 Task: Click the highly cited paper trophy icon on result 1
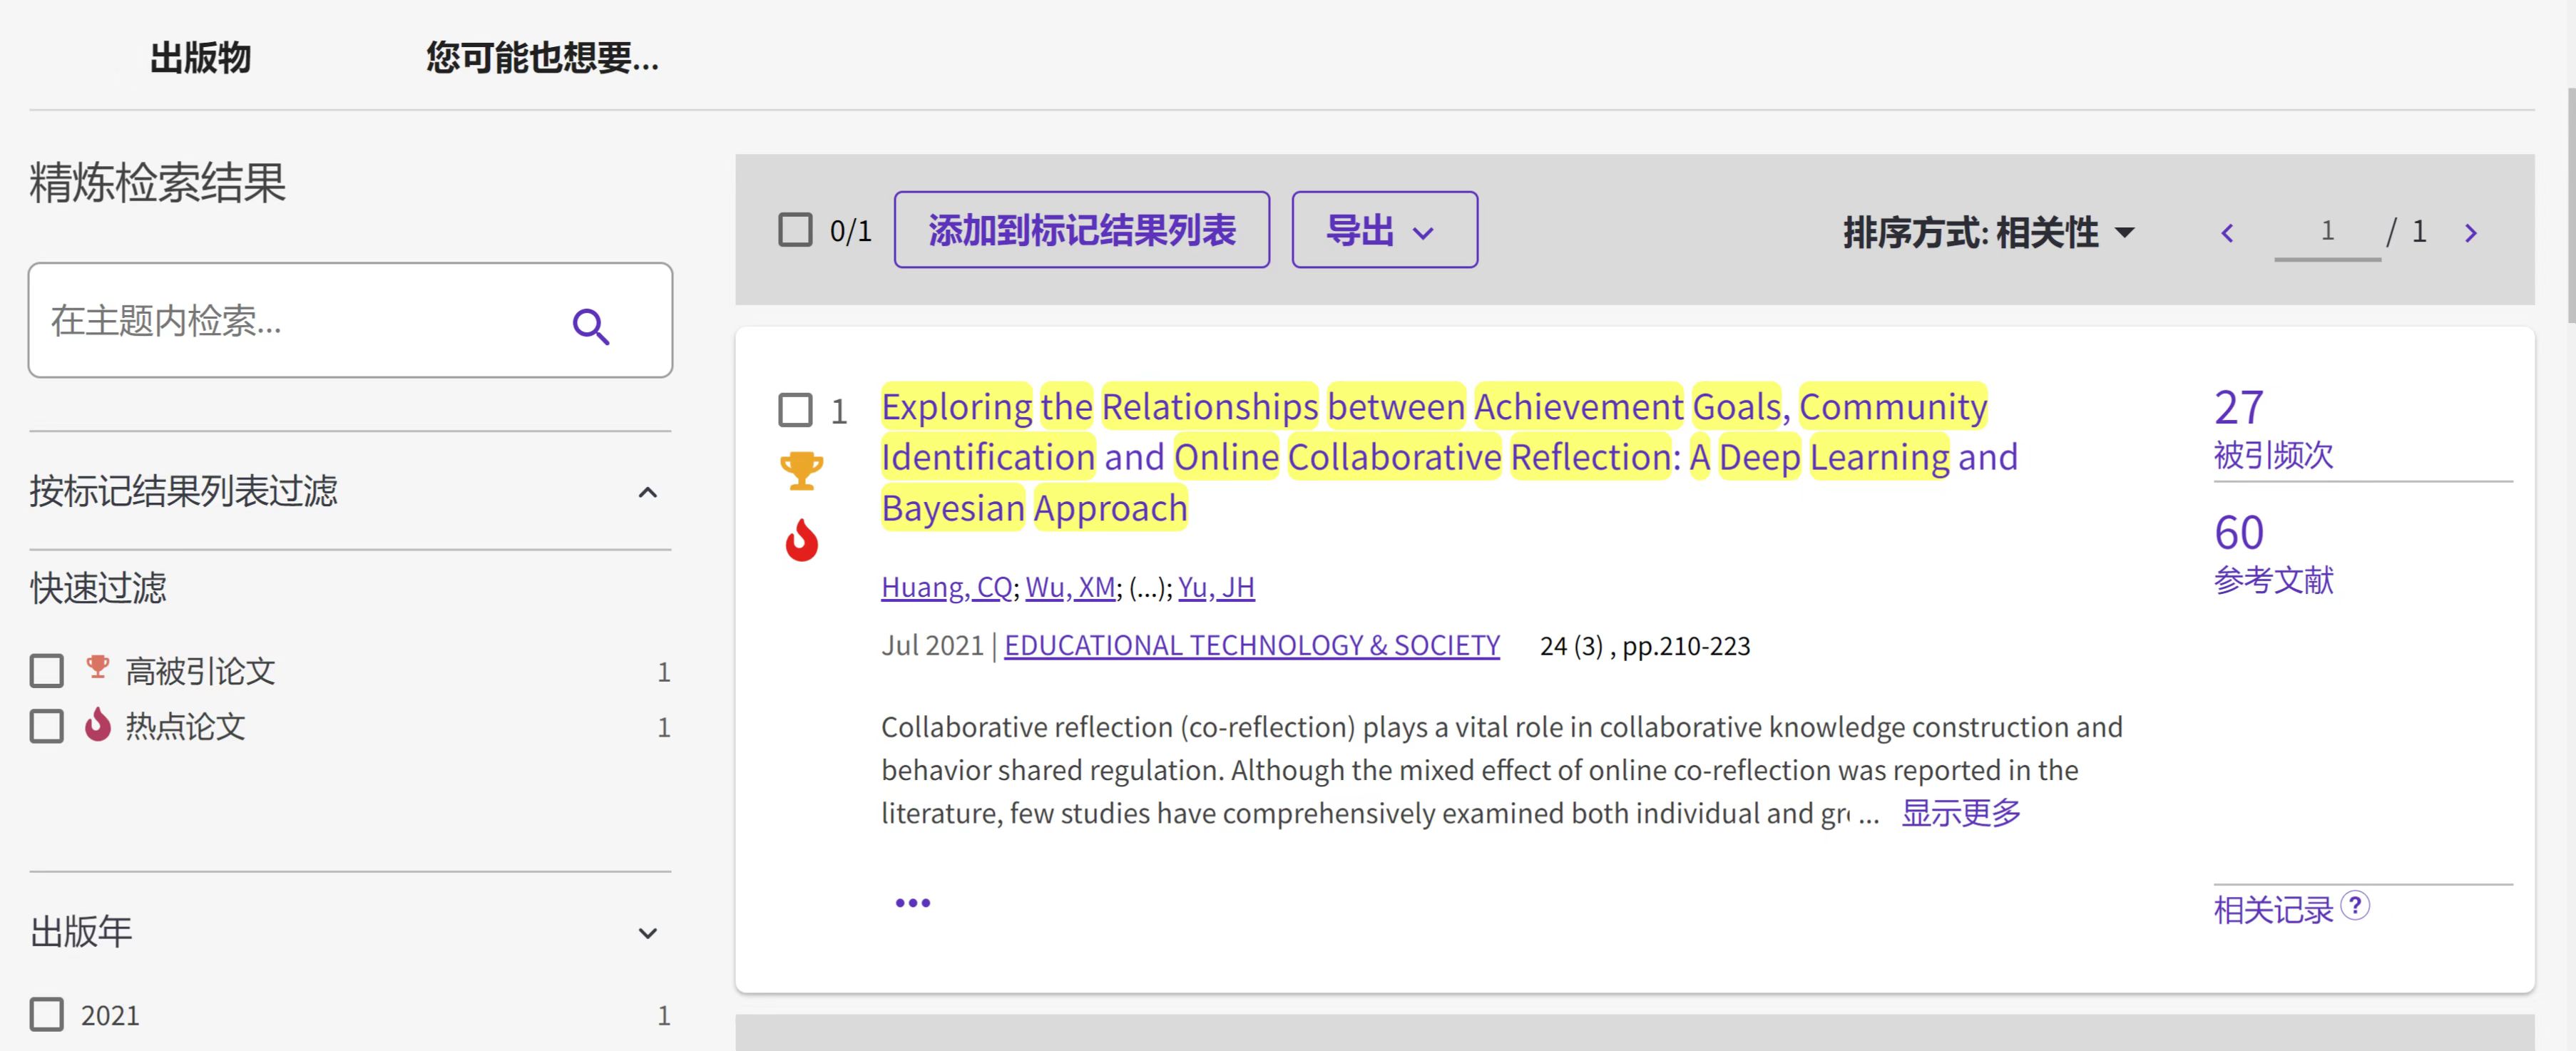801,470
